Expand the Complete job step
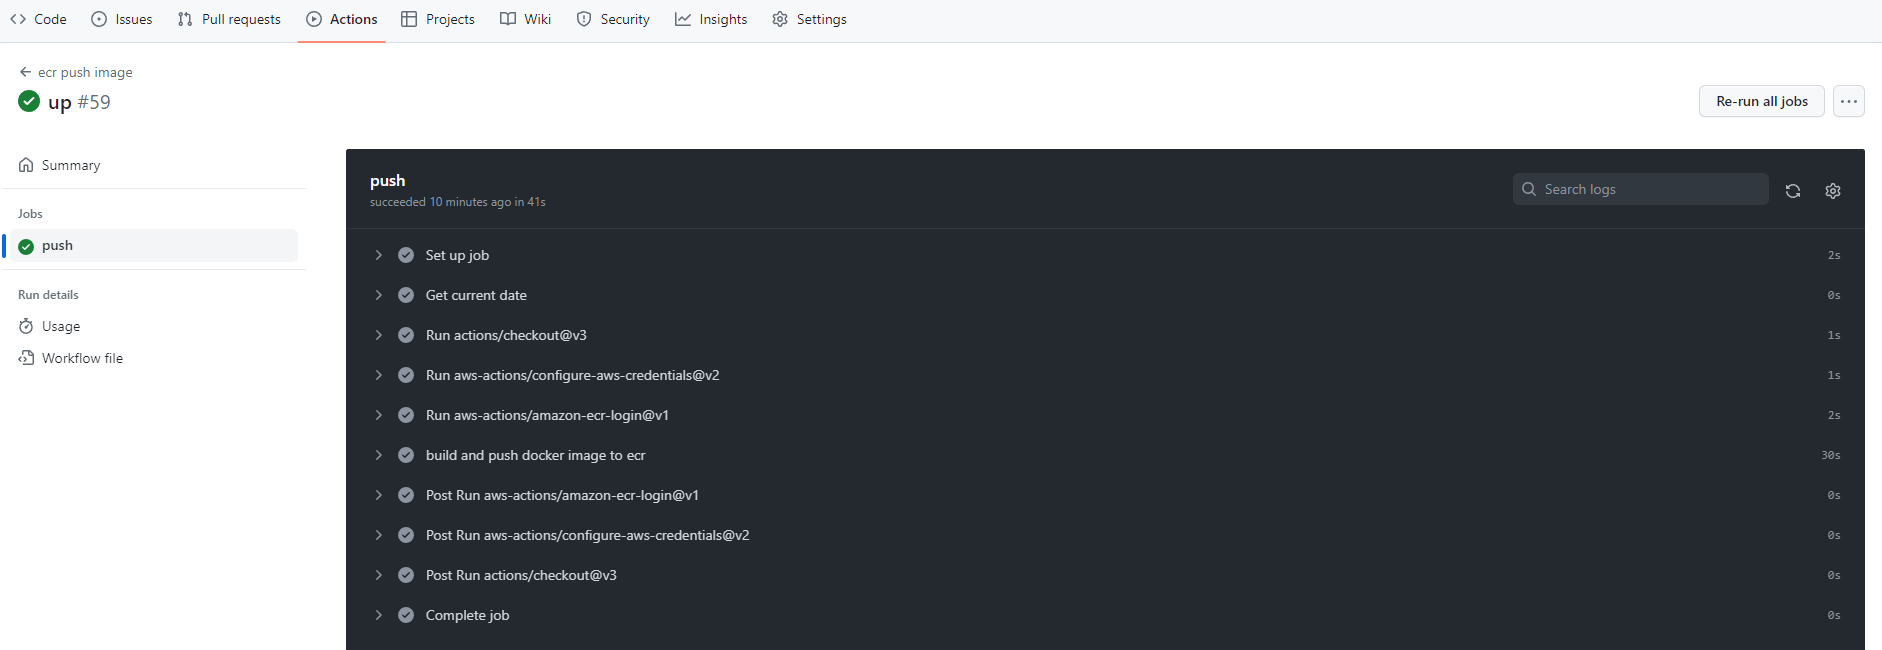The width and height of the screenshot is (1882, 650). [x=379, y=615]
